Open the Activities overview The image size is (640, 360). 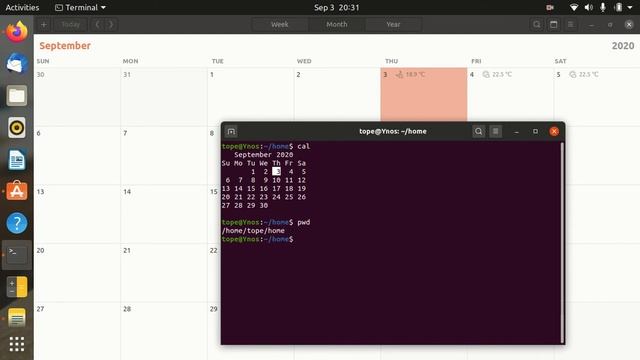(22, 7)
